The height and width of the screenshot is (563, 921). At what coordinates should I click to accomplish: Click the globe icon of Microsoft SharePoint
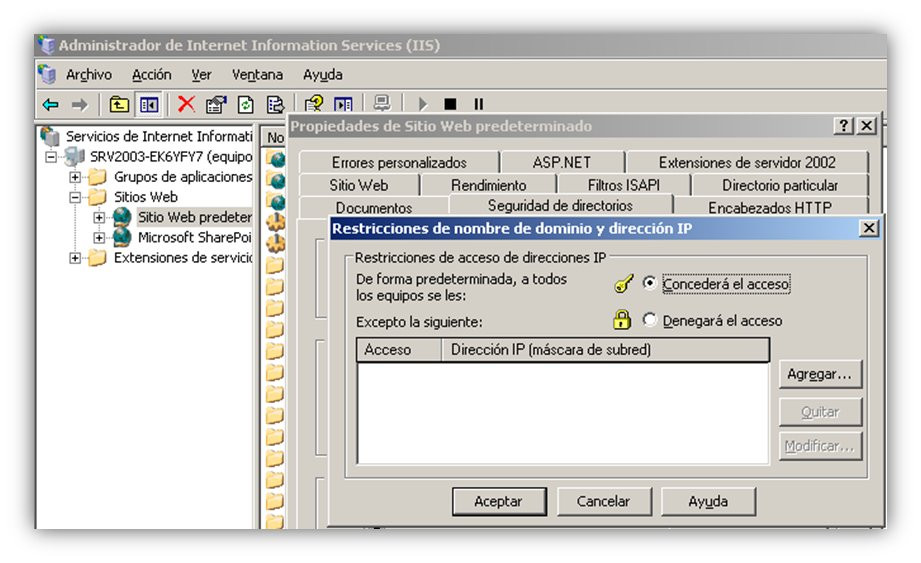coord(122,237)
